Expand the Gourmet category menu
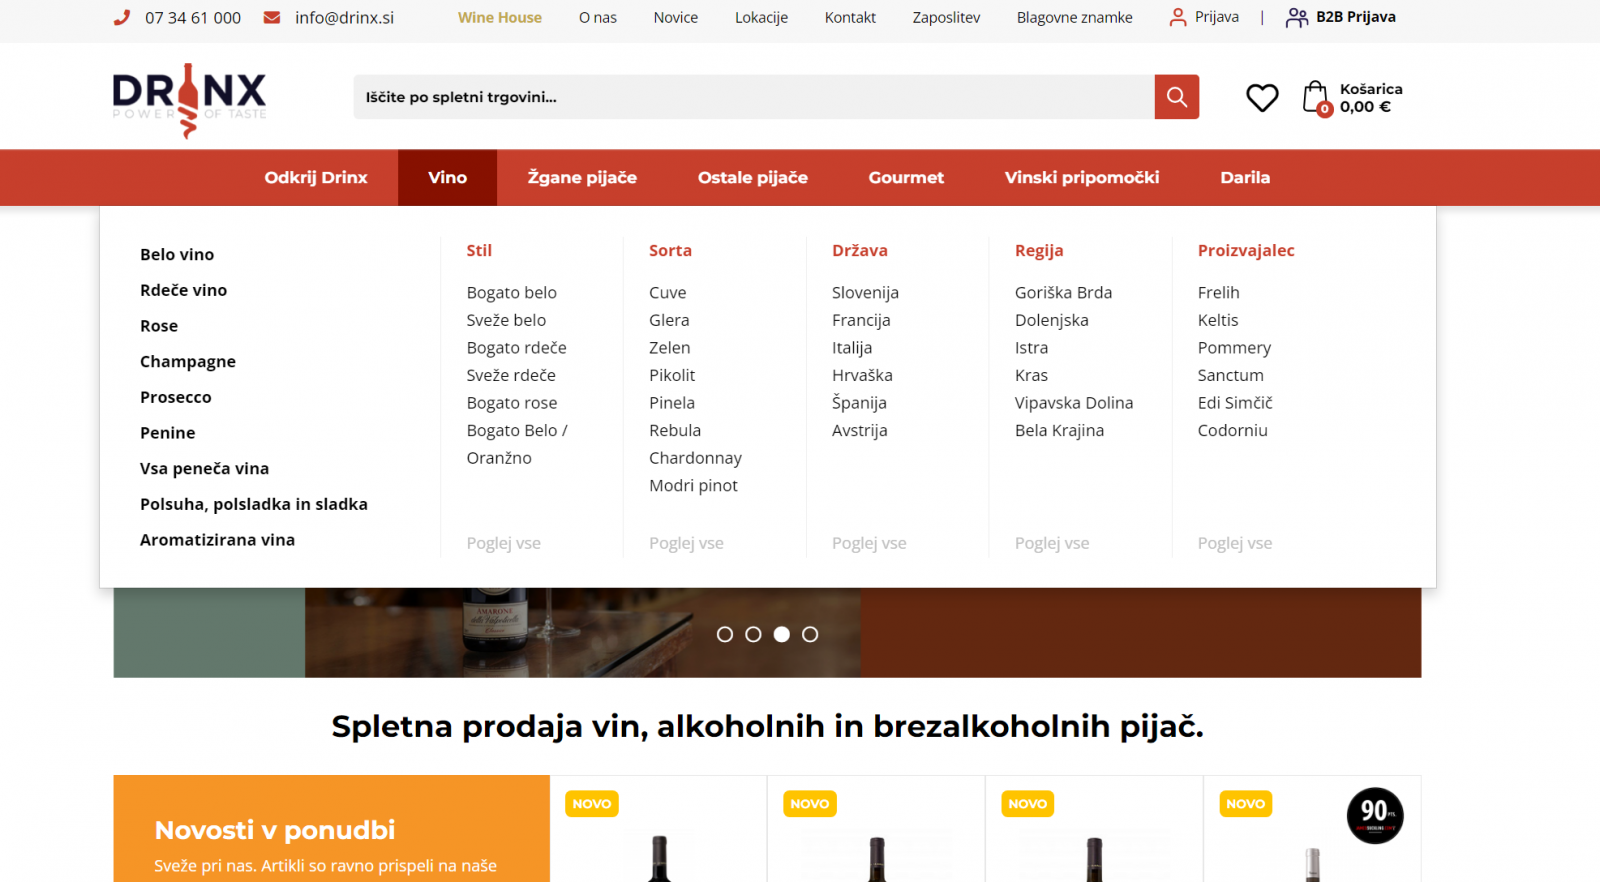 906,177
